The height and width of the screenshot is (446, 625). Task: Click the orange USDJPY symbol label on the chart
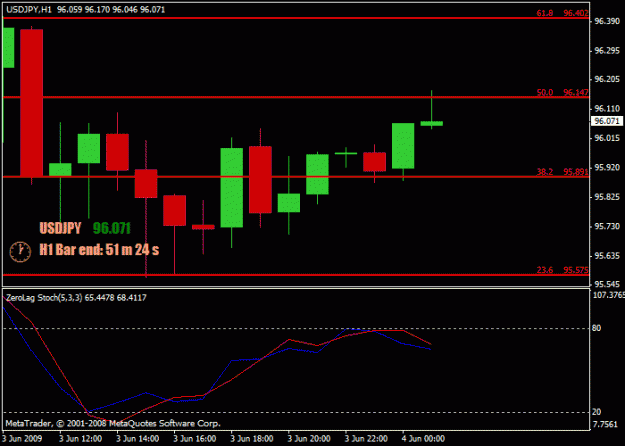click(60, 228)
